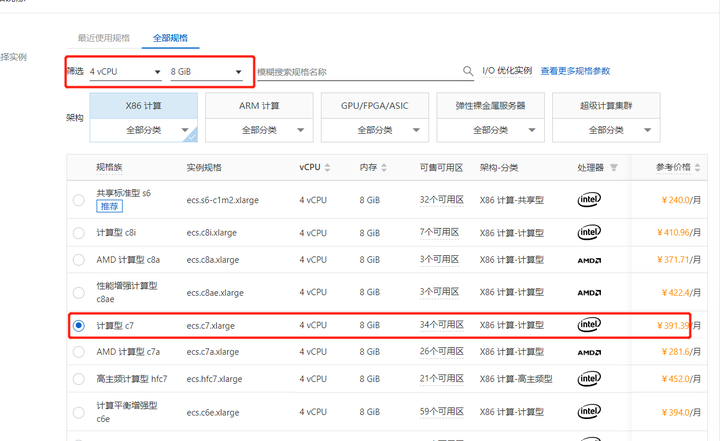Select AMD 计算型 c8a radio button

click(x=79, y=260)
